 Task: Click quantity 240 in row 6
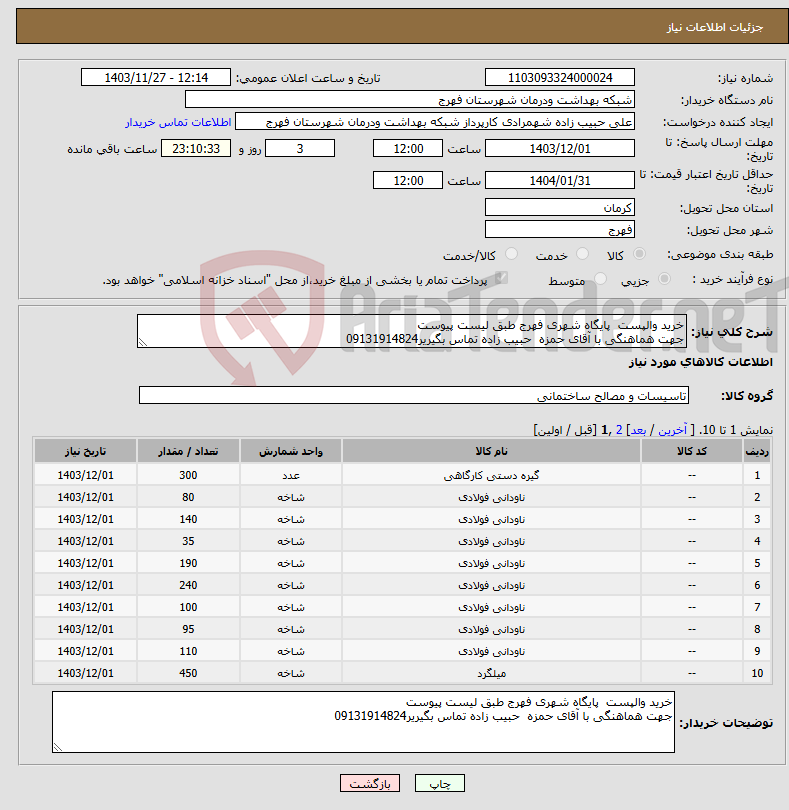188,585
